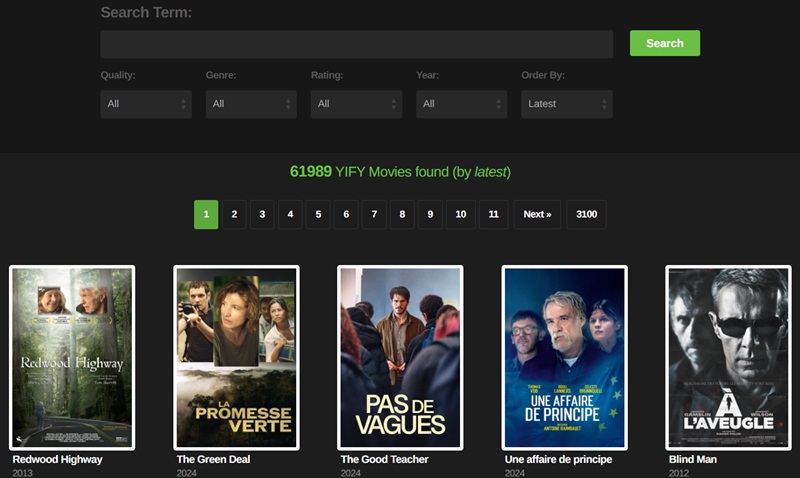
Task: Click the Search Term label
Action: coord(146,12)
